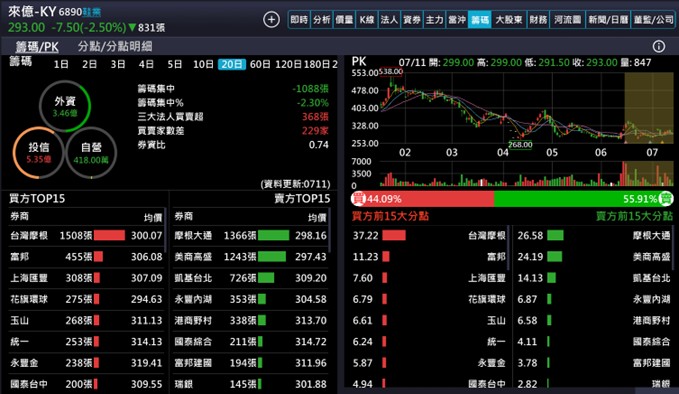Choose the 10日 period

pyautogui.click(x=204, y=65)
